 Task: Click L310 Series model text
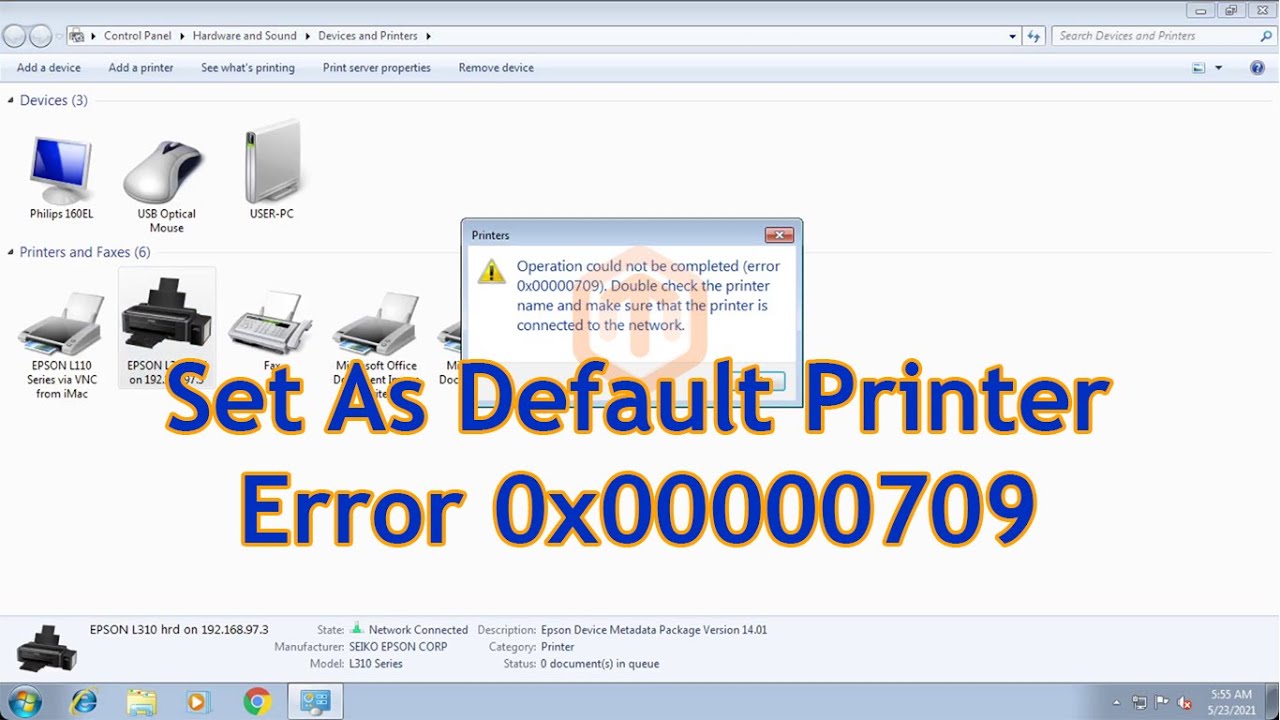(x=376, y=664)
